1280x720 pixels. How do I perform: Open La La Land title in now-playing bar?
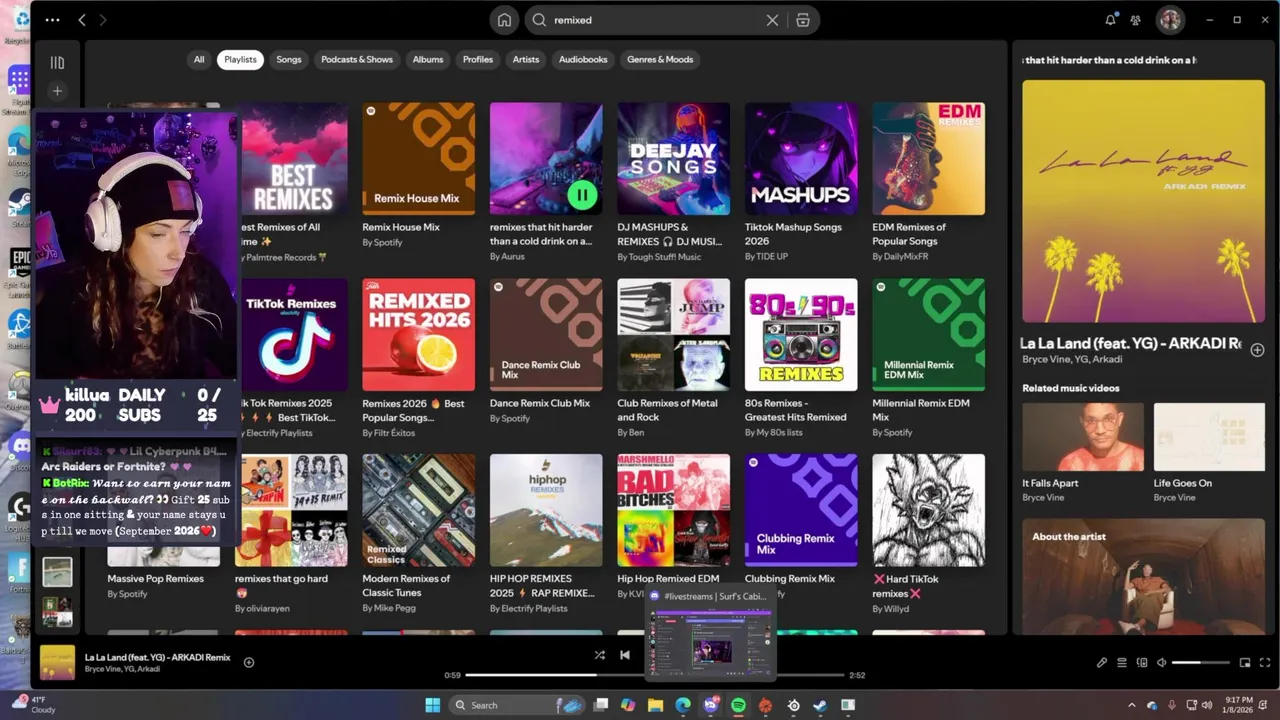(157, 657)
